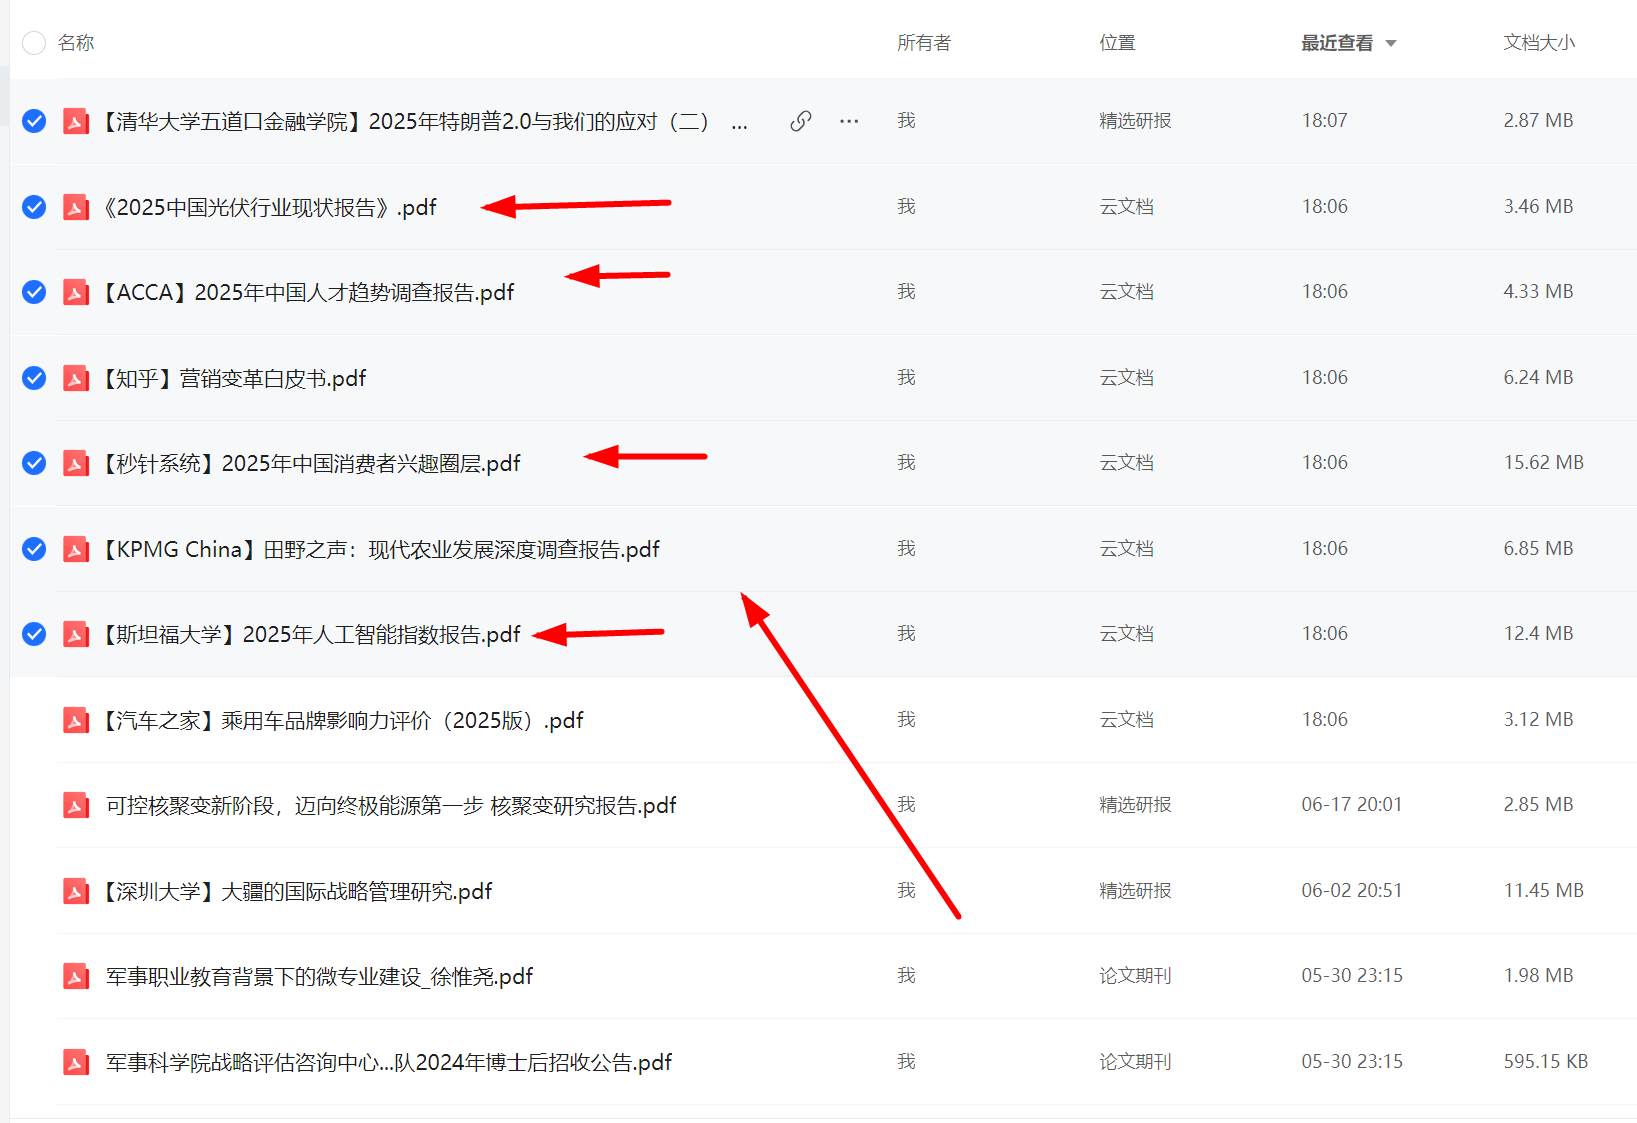
Task: Click the 6.85 MB file size
Action: [x=1539, y=548]
